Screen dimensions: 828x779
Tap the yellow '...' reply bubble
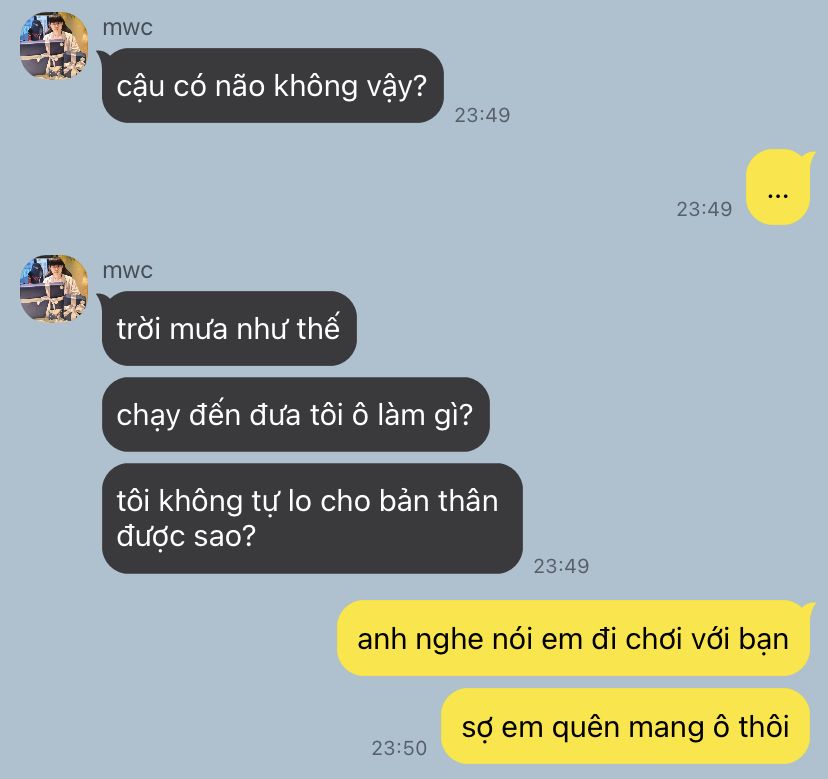pos(778,187)
